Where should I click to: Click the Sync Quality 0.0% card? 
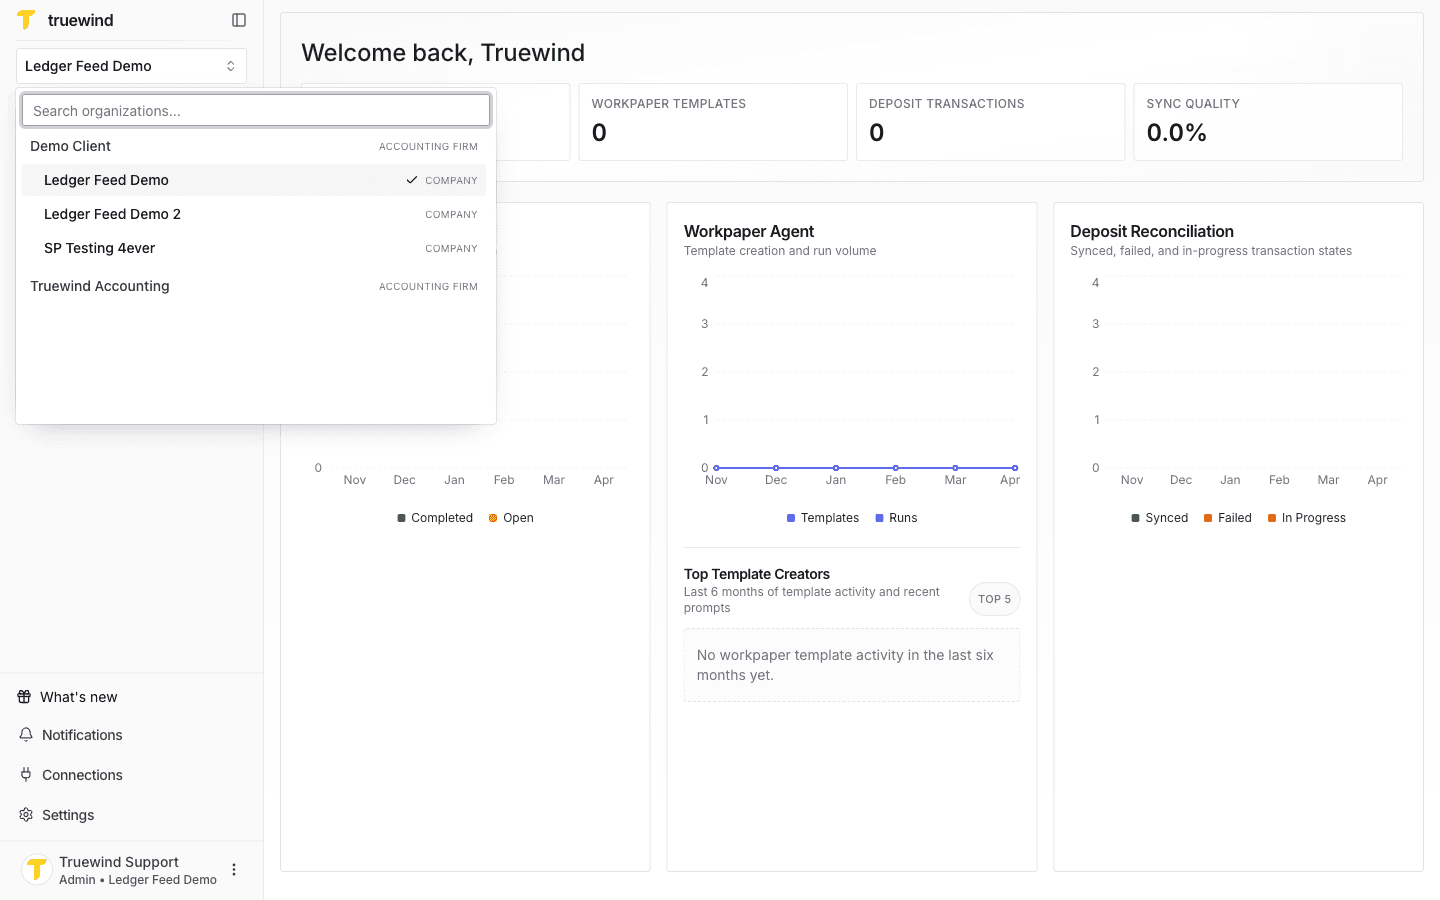click(1268, 122)
